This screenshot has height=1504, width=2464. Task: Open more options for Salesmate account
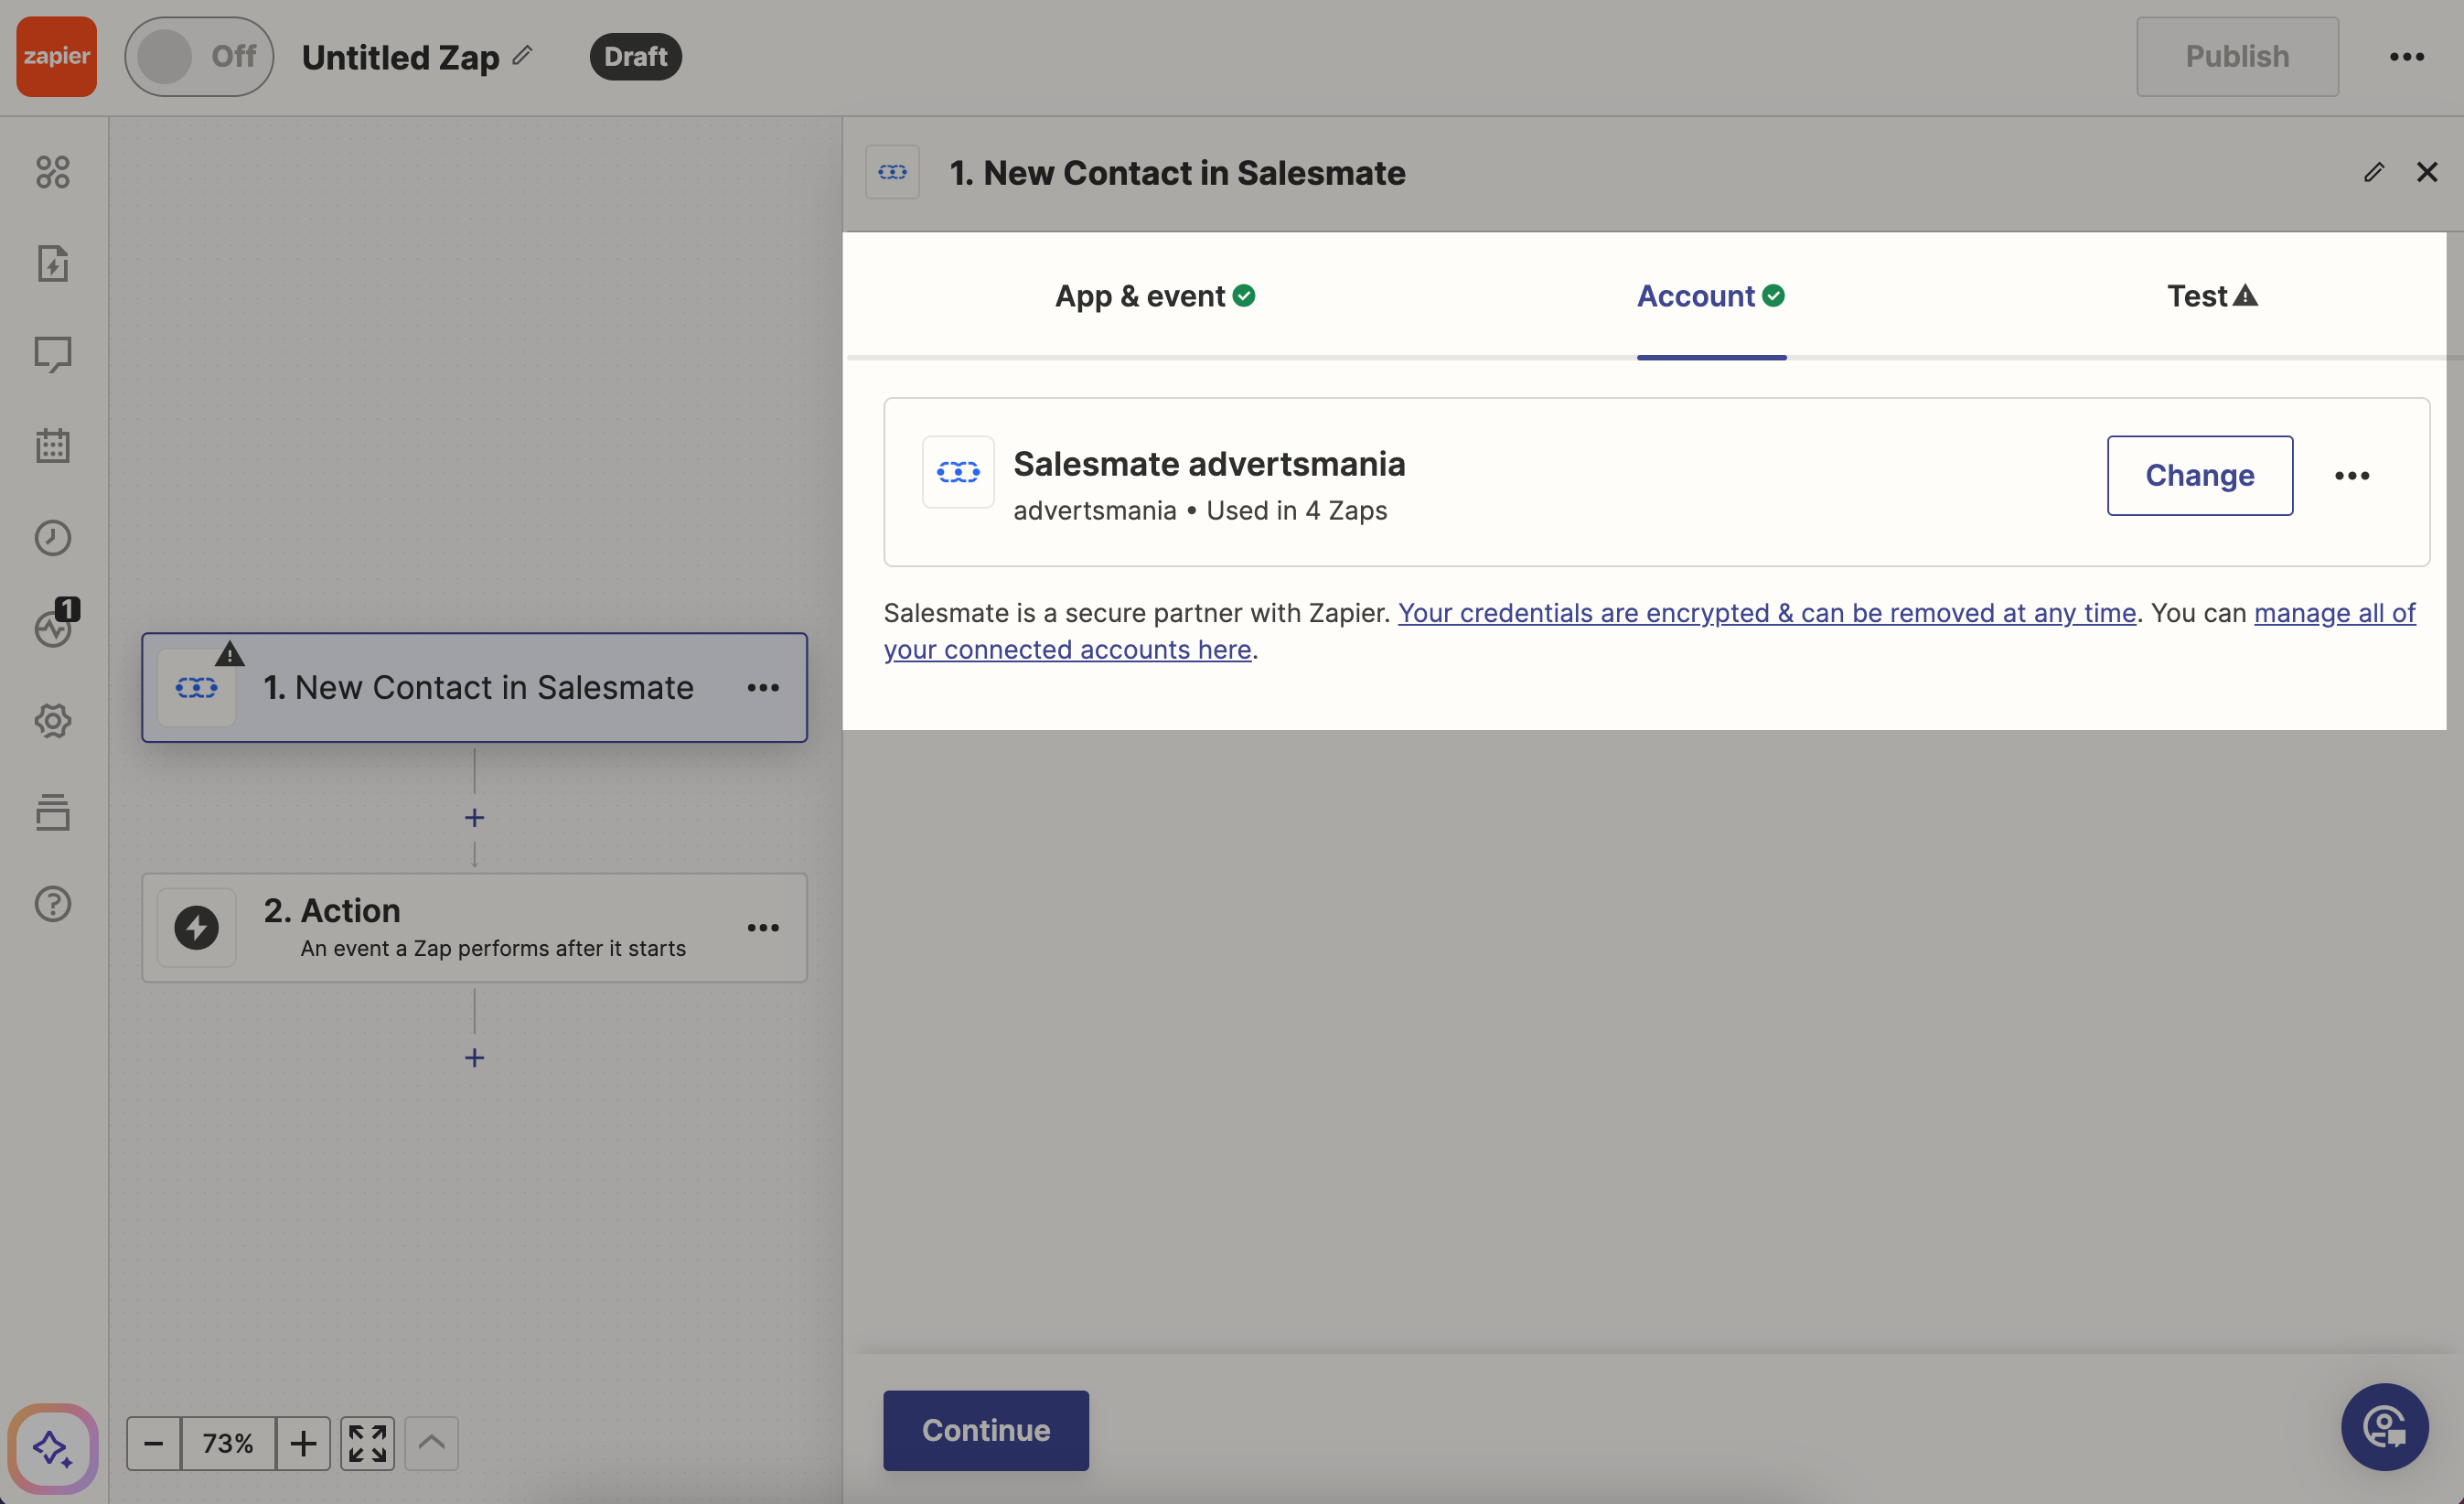2351,476
